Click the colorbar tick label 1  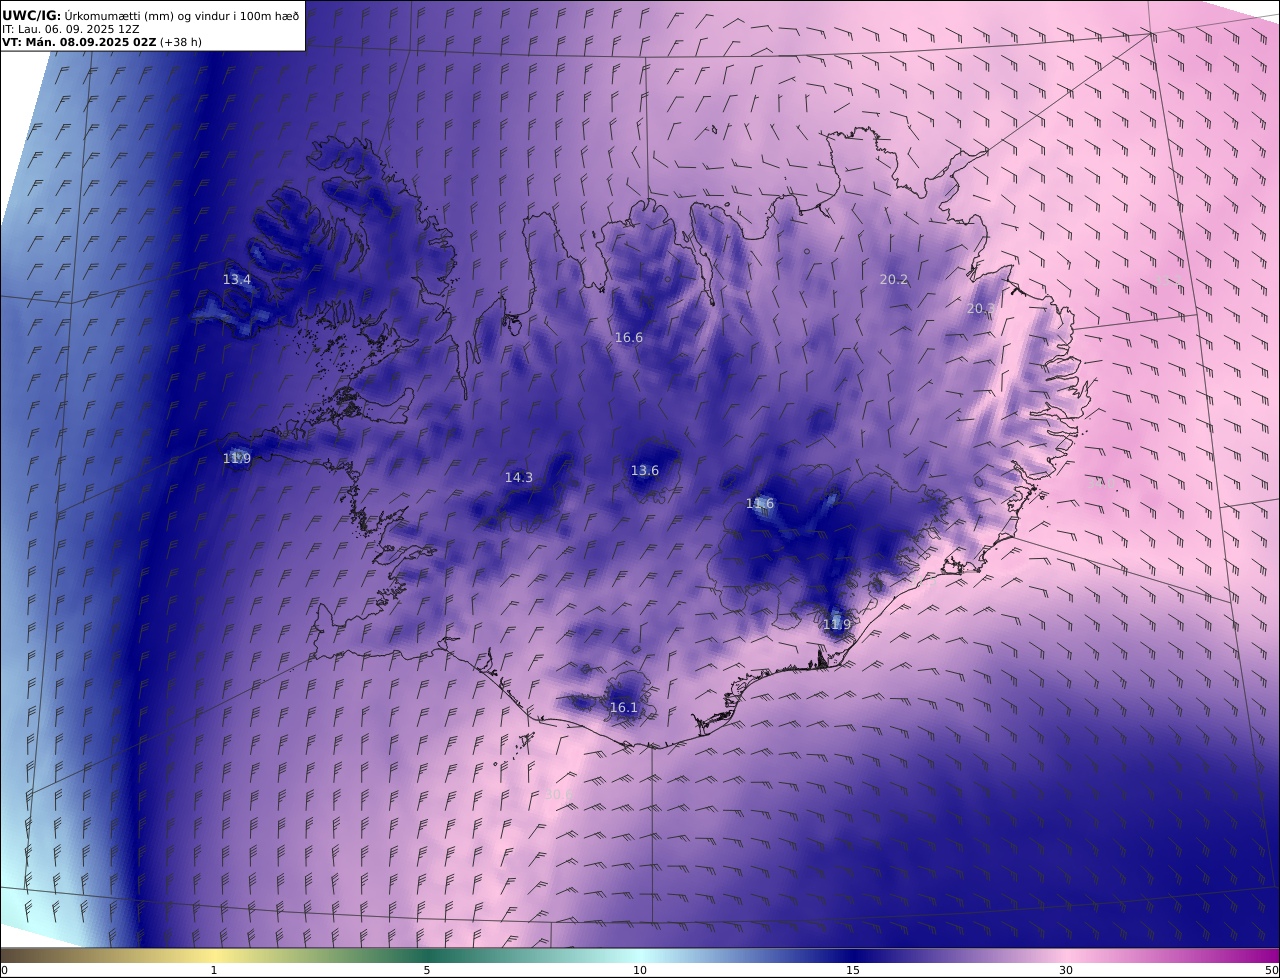click(214, 970)
